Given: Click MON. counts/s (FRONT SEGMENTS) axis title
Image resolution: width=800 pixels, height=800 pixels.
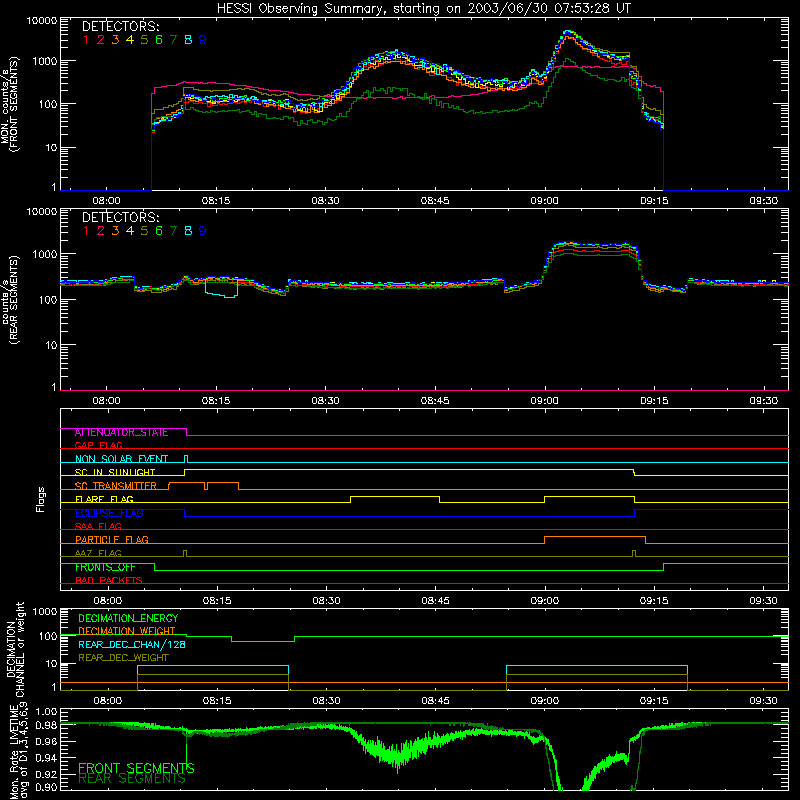Looking at the screenshot, I should pyautogui.click(x=10, y=104).
